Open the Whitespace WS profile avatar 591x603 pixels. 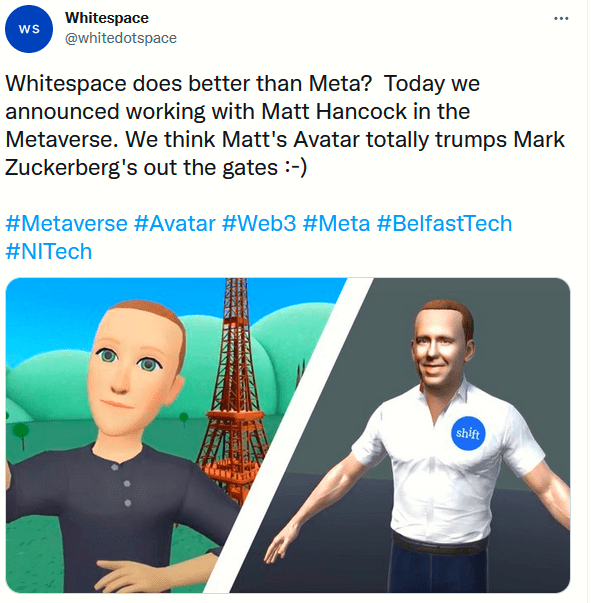29,29
